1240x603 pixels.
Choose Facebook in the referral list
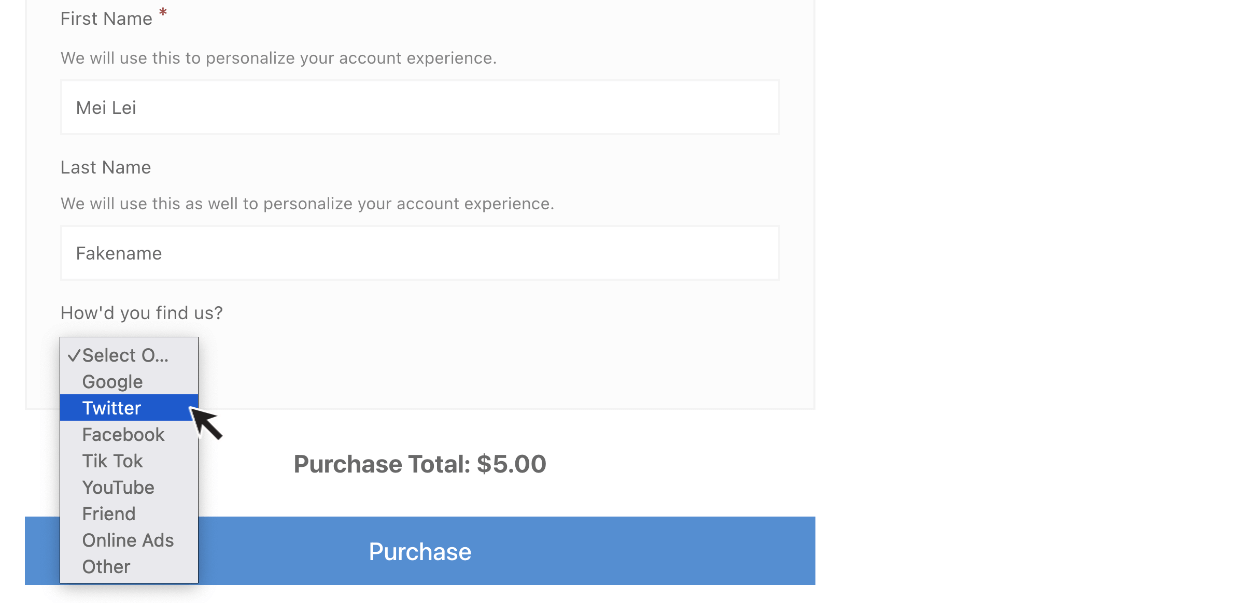129,434
